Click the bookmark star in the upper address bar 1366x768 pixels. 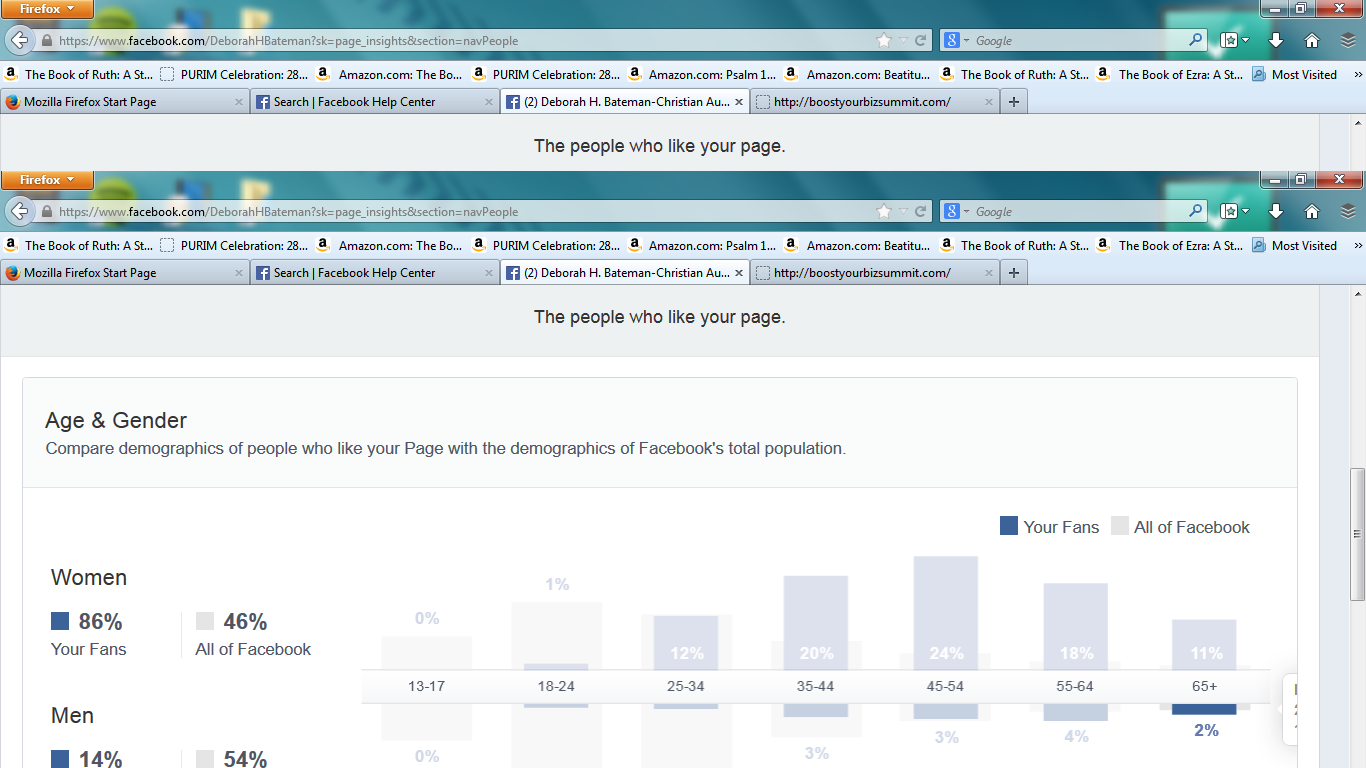click(x=884, y=41)
